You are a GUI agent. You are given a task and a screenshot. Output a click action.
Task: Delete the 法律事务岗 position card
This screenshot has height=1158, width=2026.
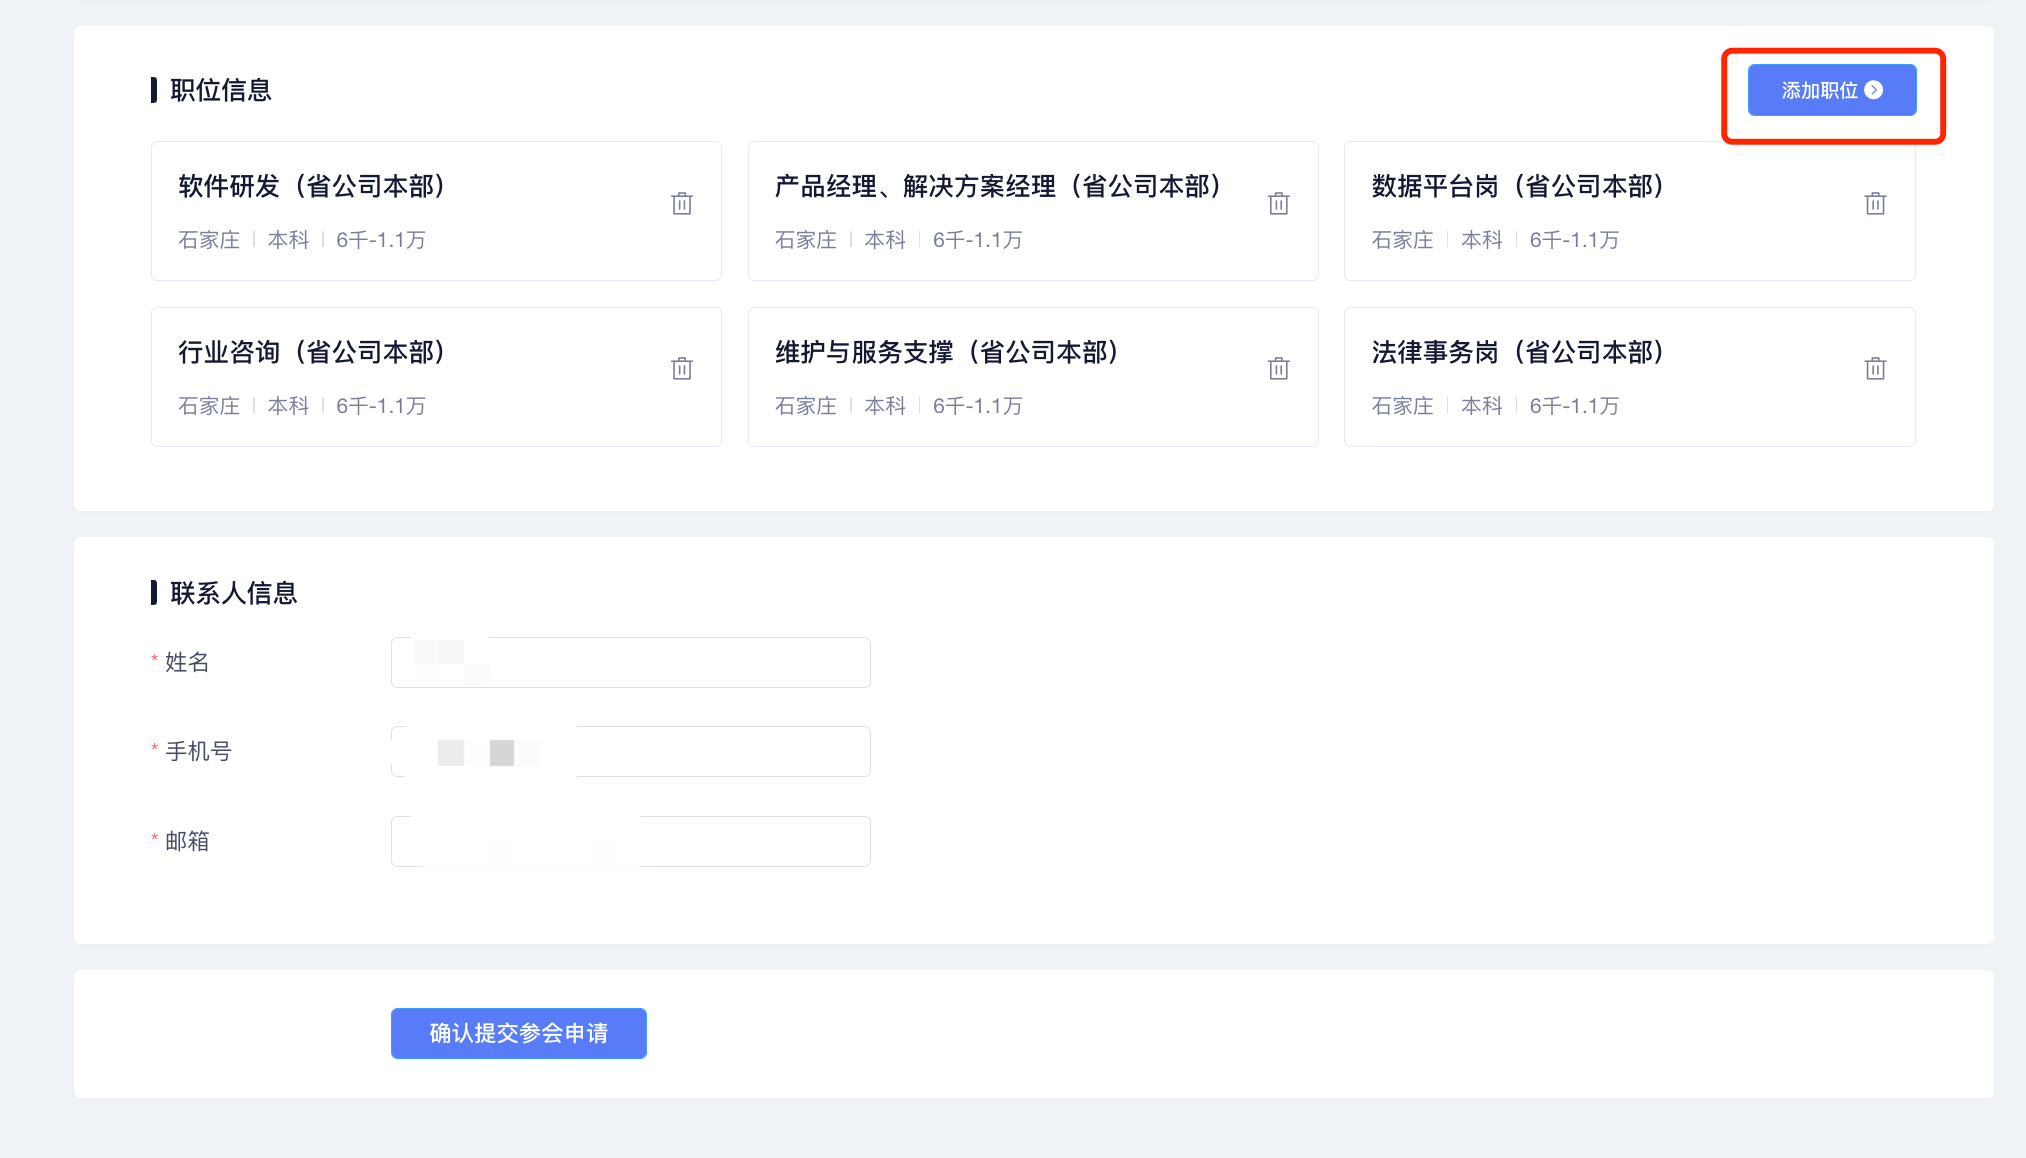[x=1875, y=369]
